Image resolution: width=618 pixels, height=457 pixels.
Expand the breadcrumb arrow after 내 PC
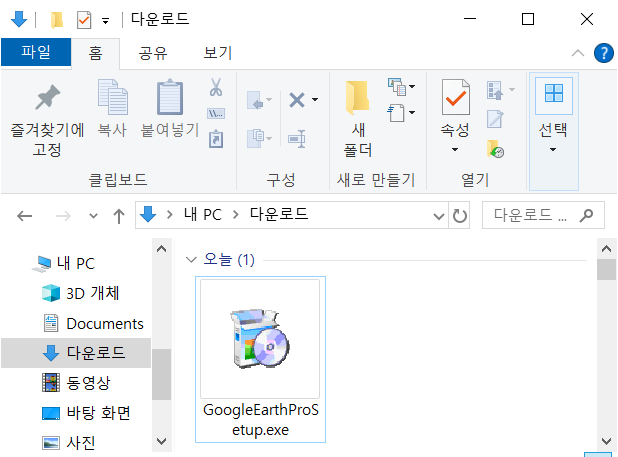pyautogui.click(x=236, y=215)
